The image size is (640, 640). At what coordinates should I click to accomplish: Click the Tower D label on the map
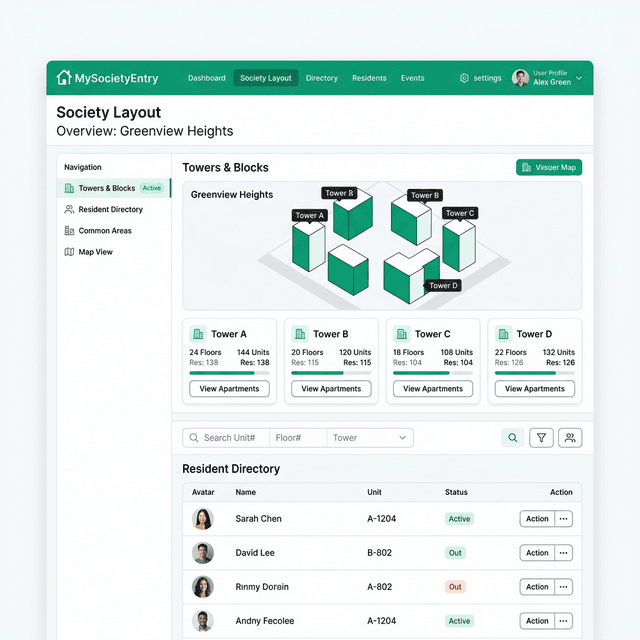tap(443, 286)
